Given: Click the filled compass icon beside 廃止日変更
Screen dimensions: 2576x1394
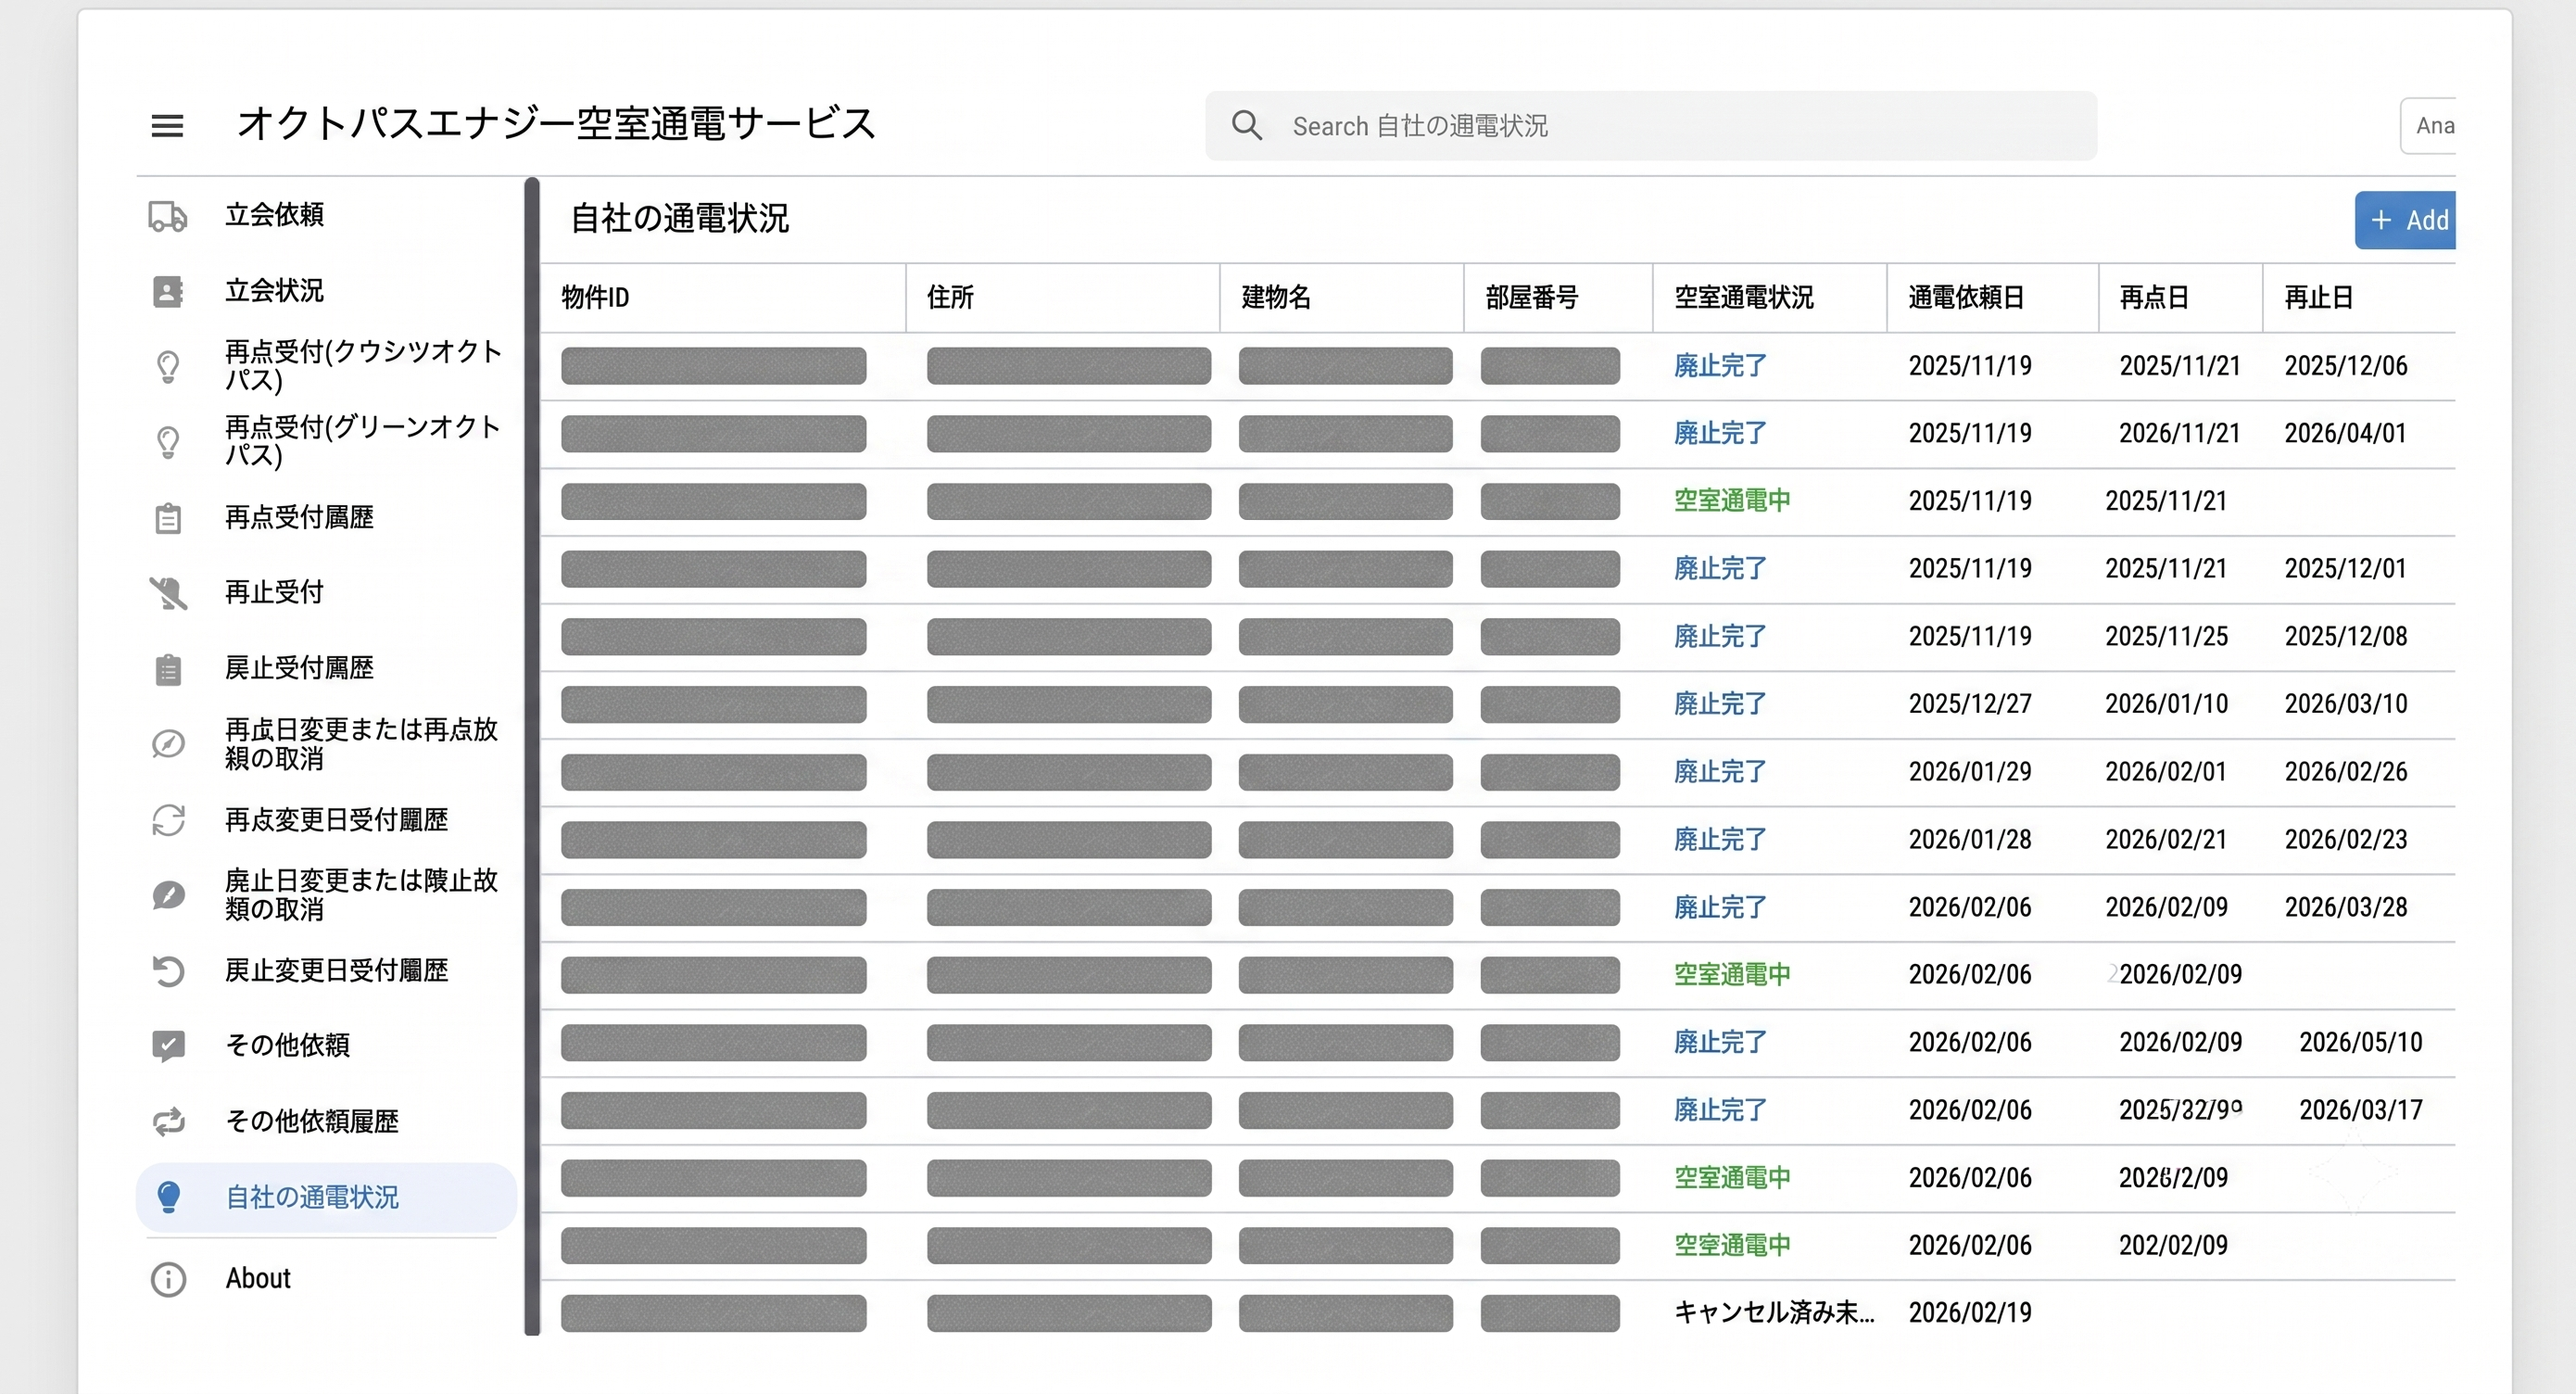Looking at the screenshot, I should tap(168, 895).
